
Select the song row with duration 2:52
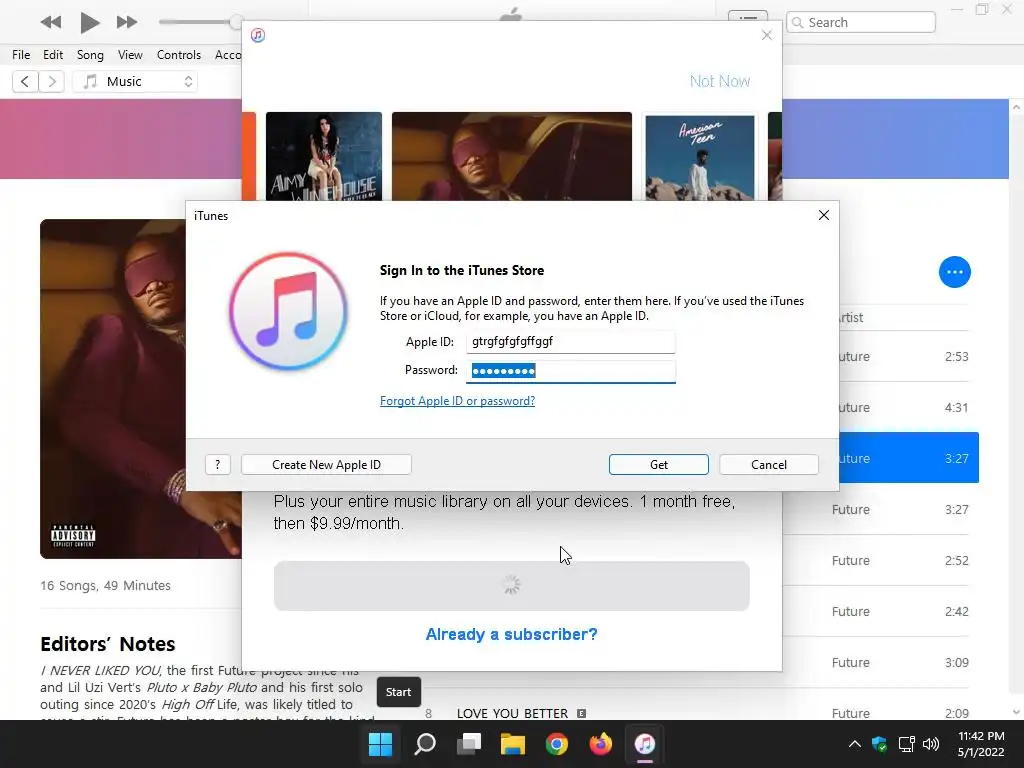pyautogui.click(x=880, y=560)
